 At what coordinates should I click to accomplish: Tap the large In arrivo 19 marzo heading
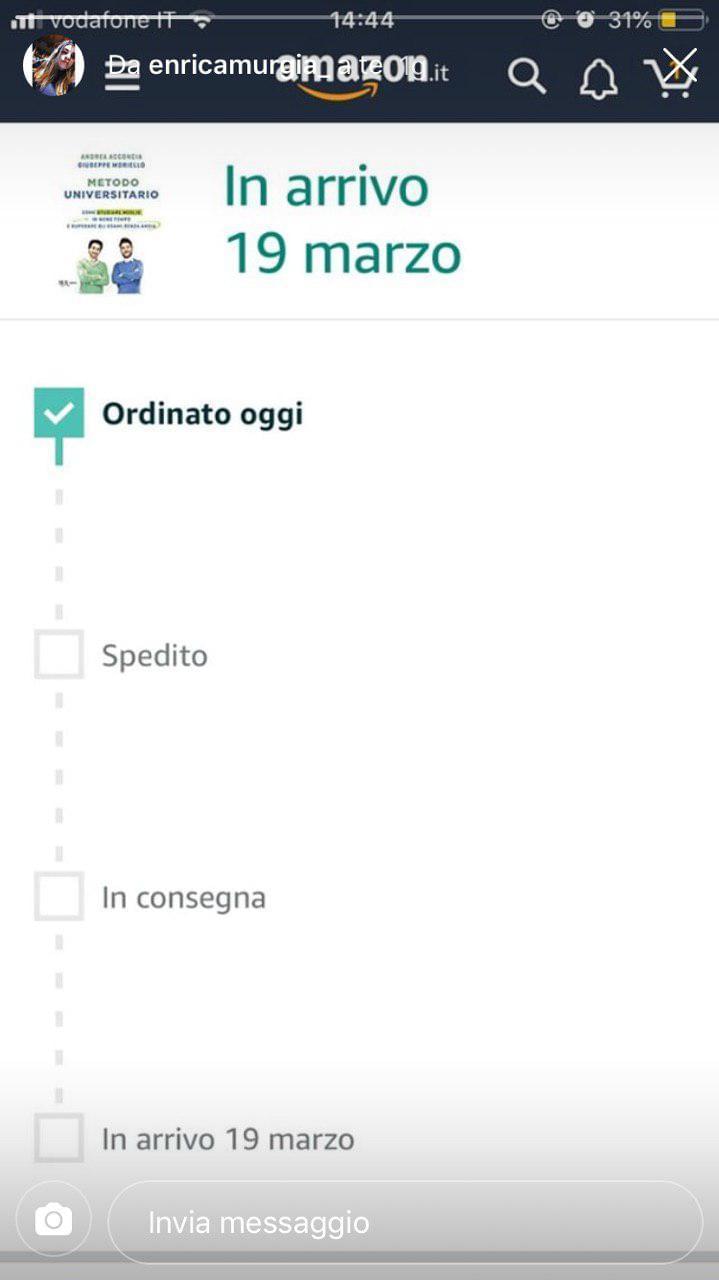click(340, 220)
